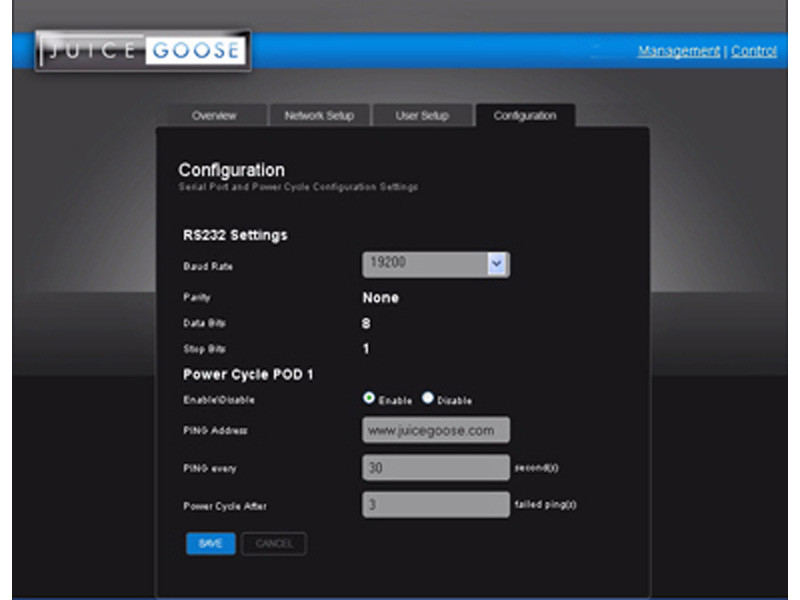Click the Juice Goose logo

142,51
